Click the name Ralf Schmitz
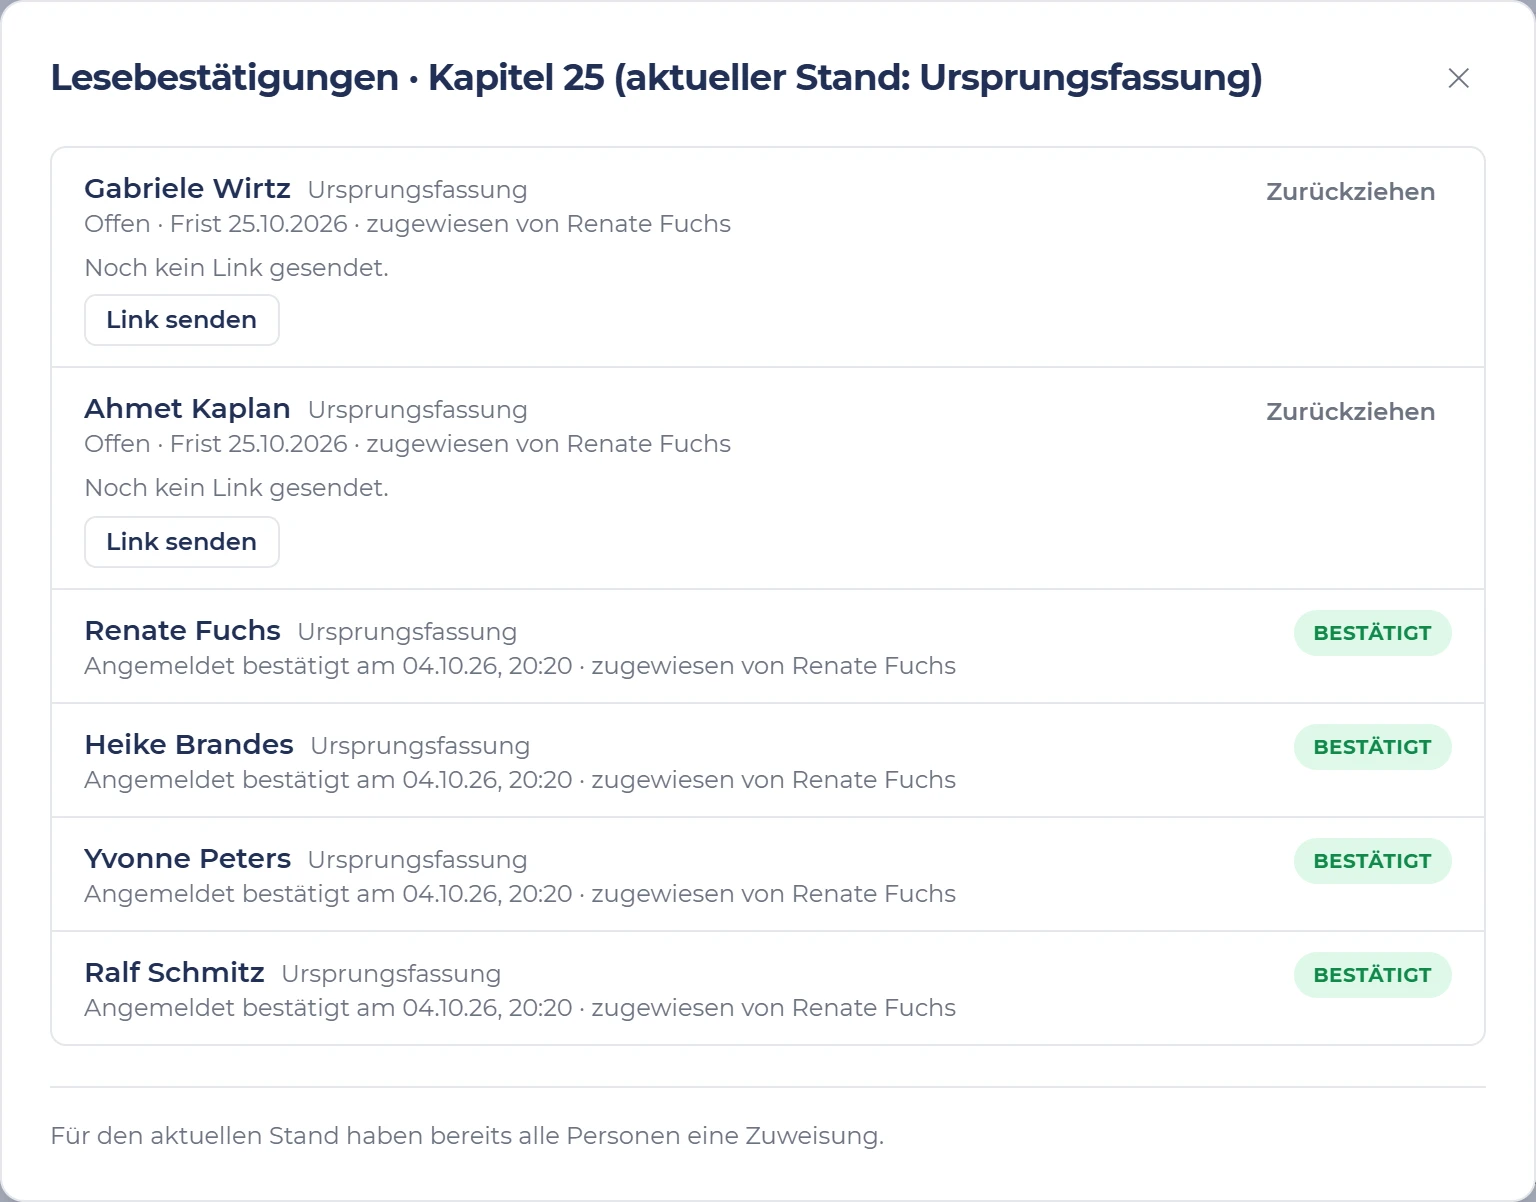Viewport: 1536px width, 1202px height. pos(174,972)
